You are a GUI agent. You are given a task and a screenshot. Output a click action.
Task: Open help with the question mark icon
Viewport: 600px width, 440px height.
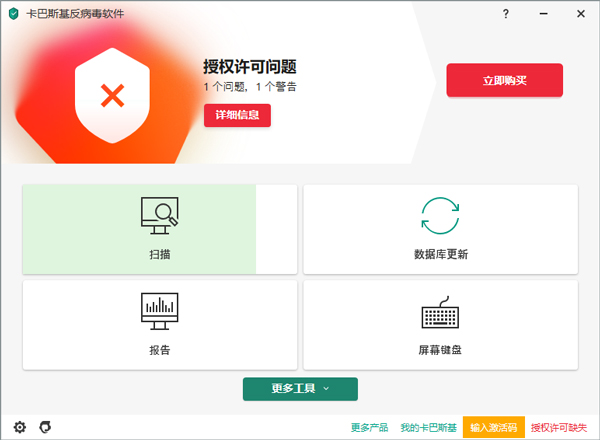(505, 14)
